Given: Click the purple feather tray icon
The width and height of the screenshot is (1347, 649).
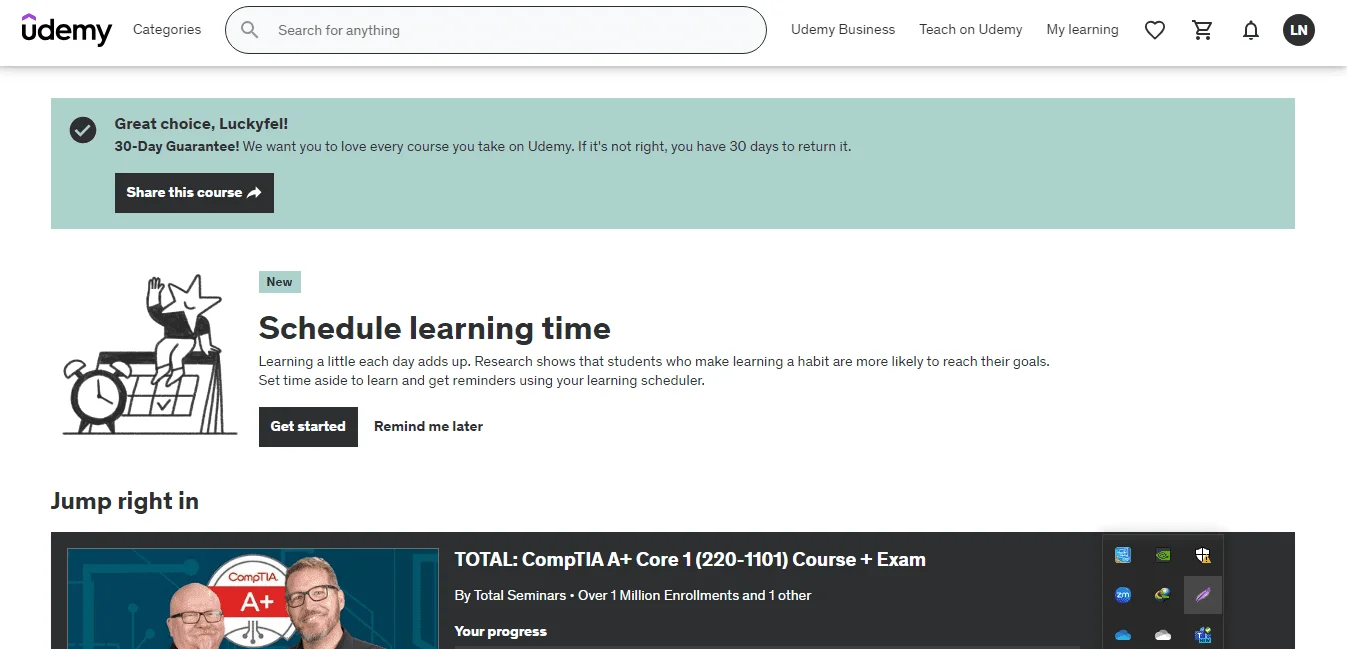Looking at the screenshot, I should click(1203, 595).
